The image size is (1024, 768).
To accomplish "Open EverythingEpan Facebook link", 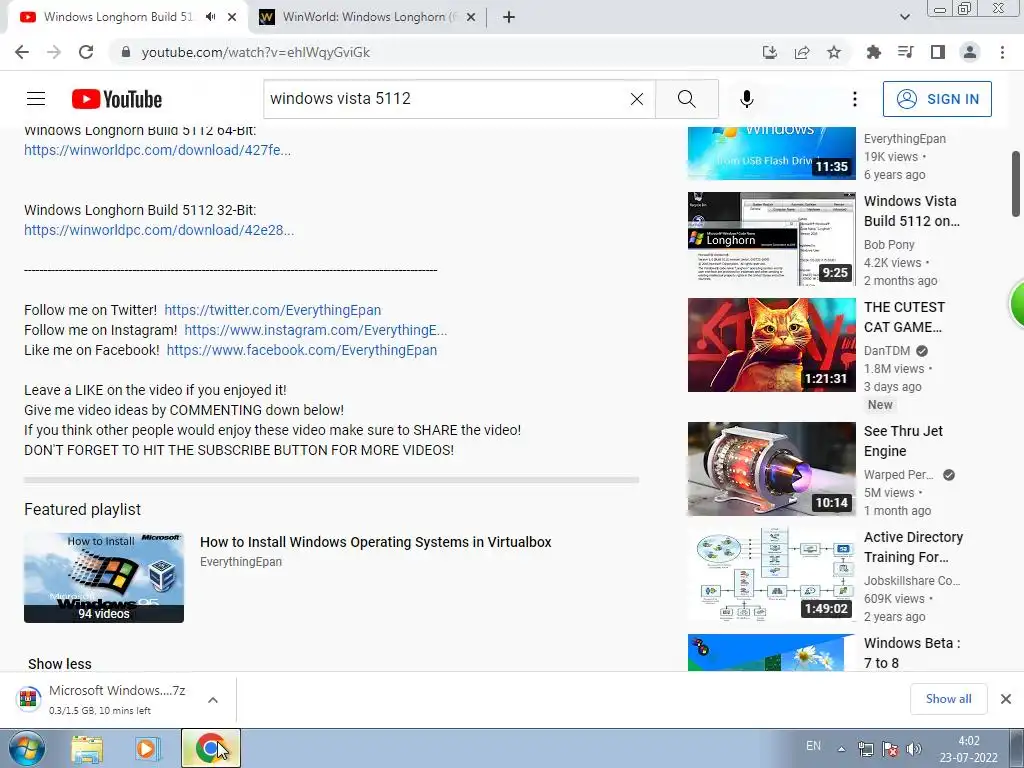I will [x=302, y=350].
